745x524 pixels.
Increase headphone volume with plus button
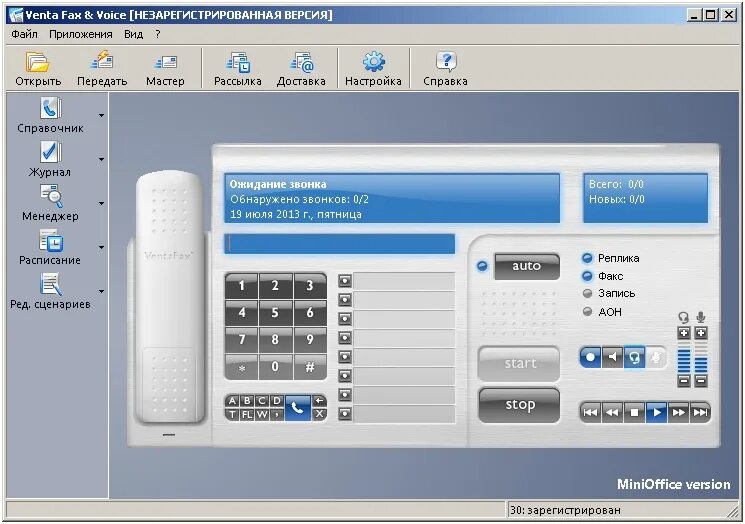coord(684,333)
